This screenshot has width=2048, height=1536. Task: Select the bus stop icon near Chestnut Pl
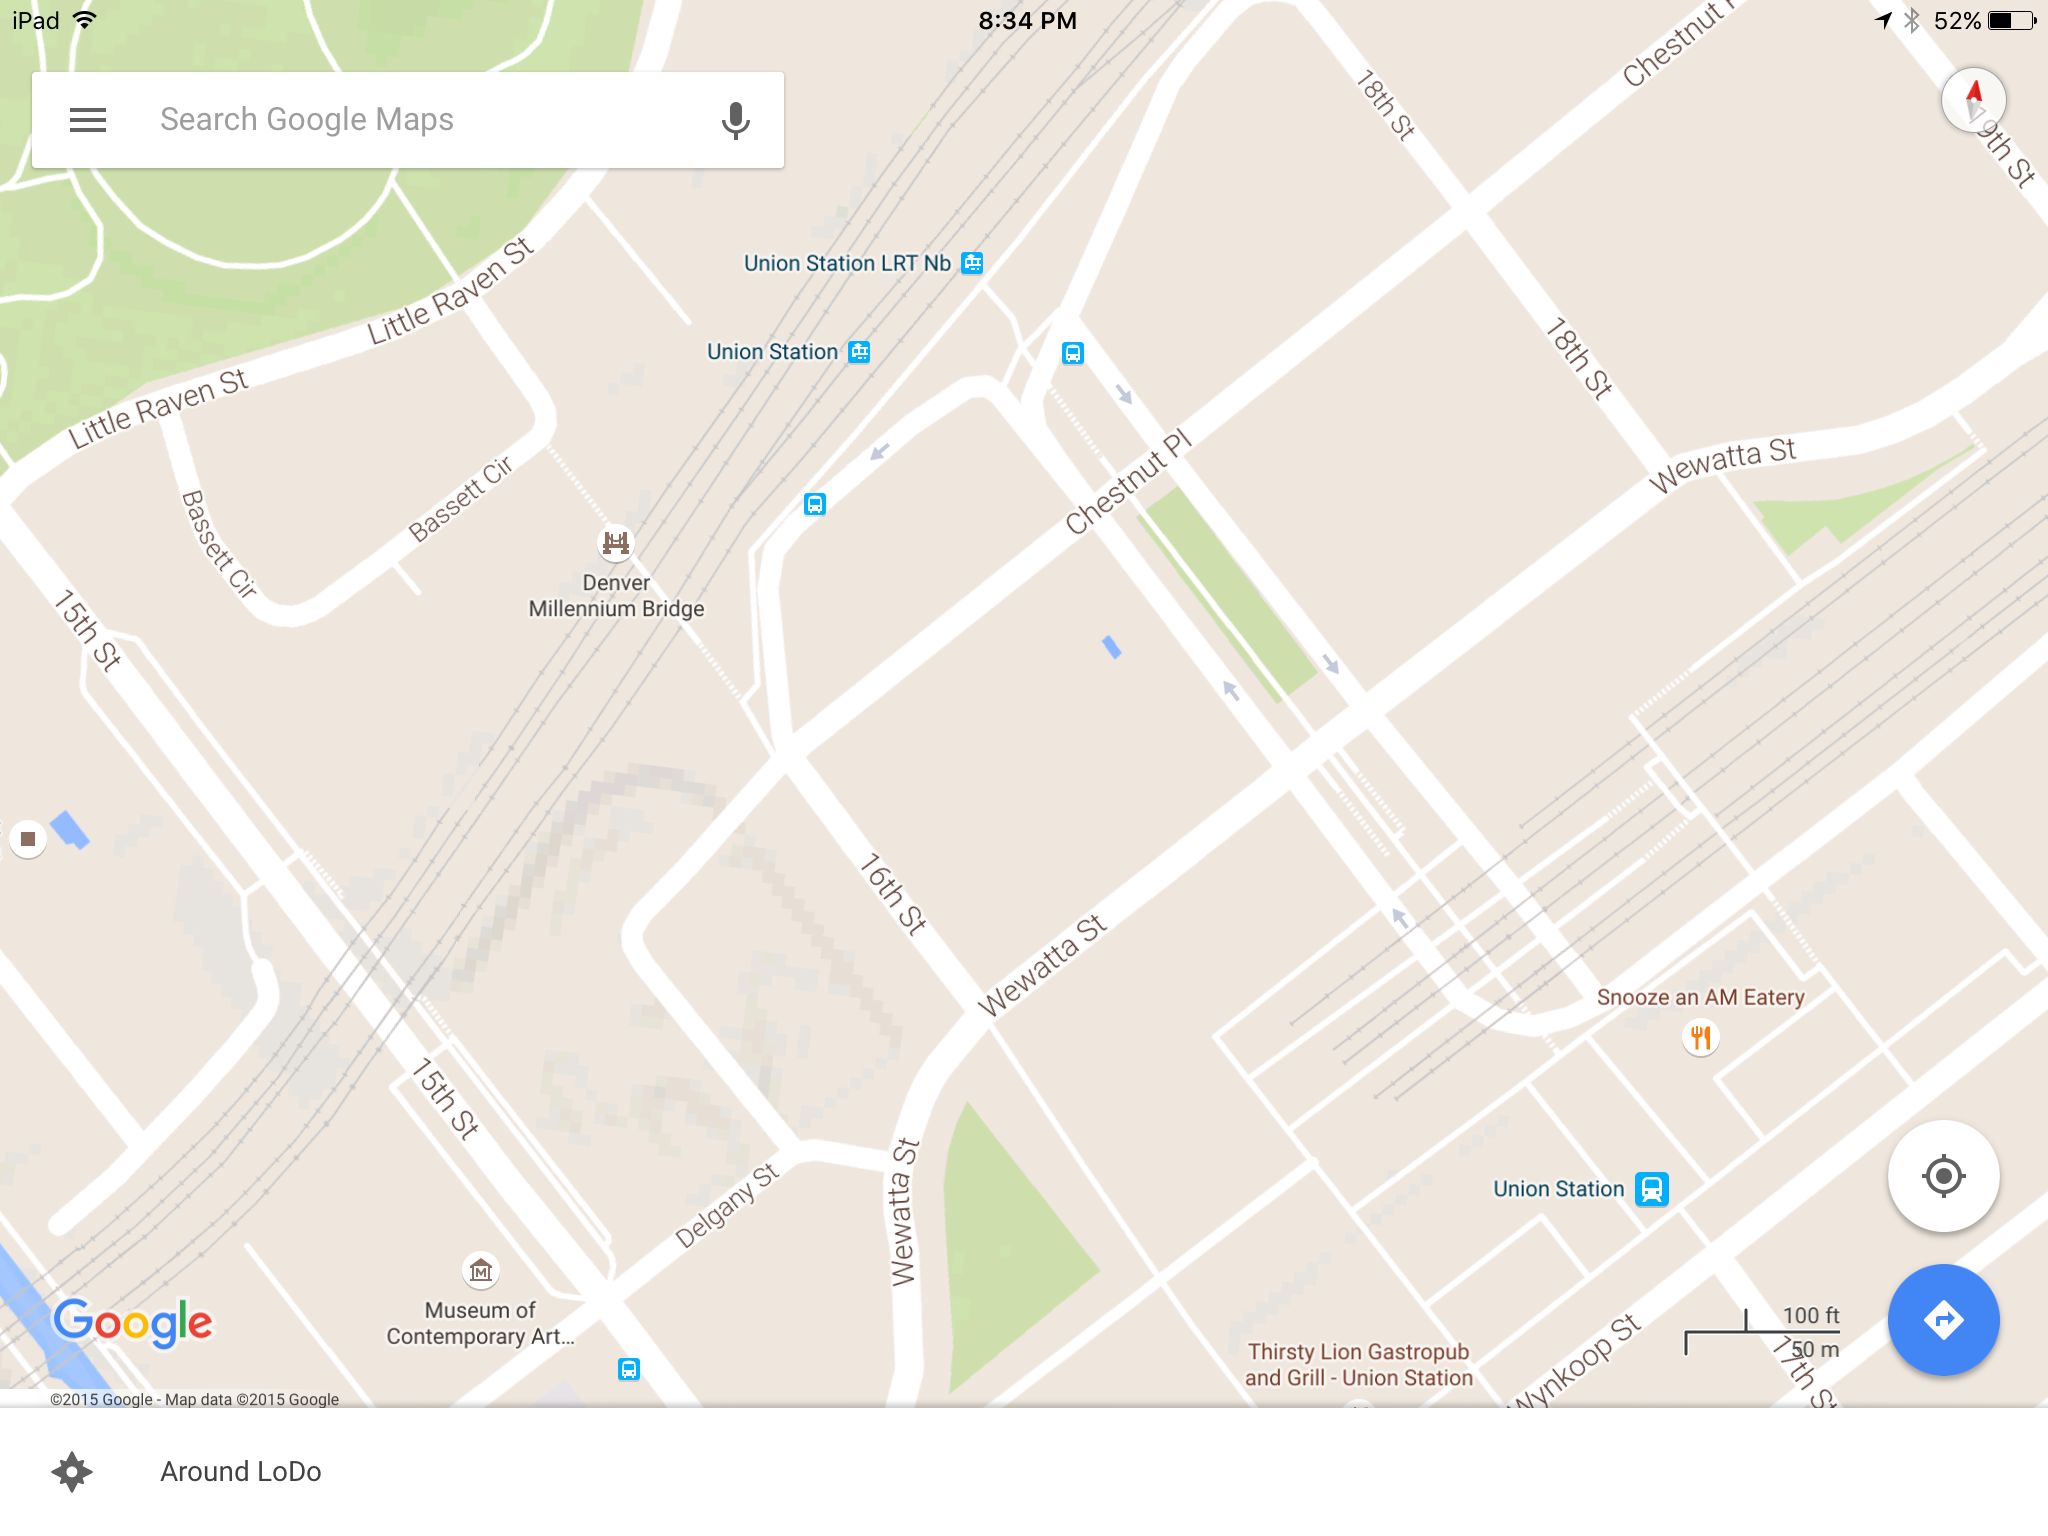pyautogui.click(x=1072, y=353)
